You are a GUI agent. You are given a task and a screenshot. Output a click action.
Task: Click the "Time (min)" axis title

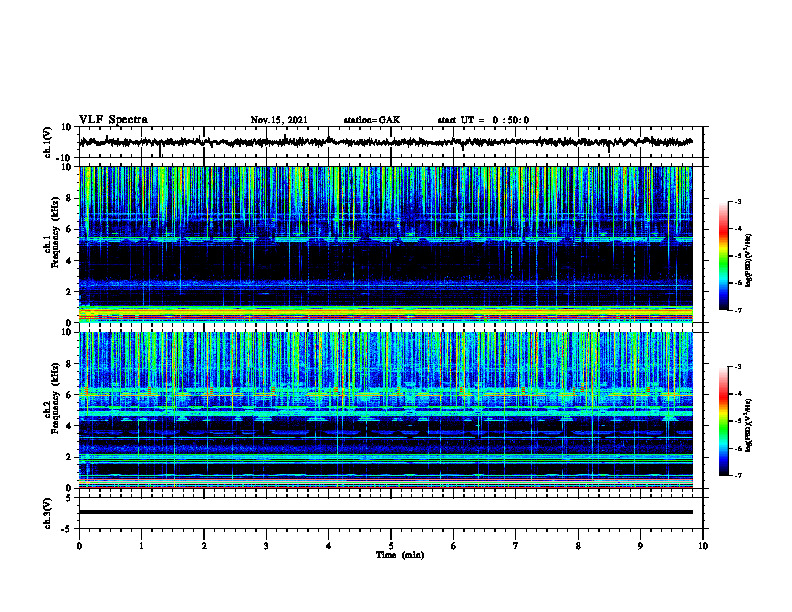coord(400,555)
